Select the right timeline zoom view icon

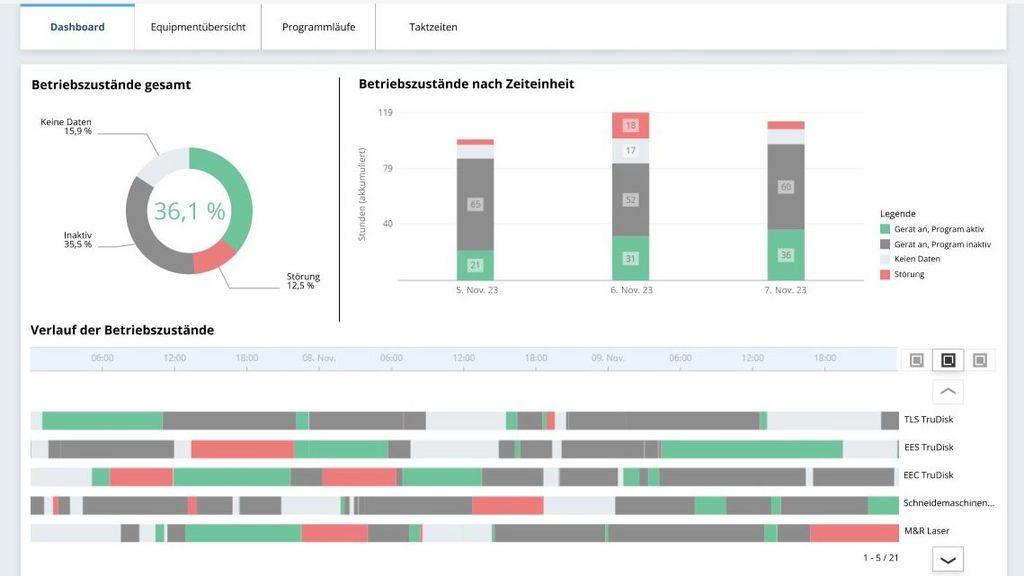(x=980, y=360)
